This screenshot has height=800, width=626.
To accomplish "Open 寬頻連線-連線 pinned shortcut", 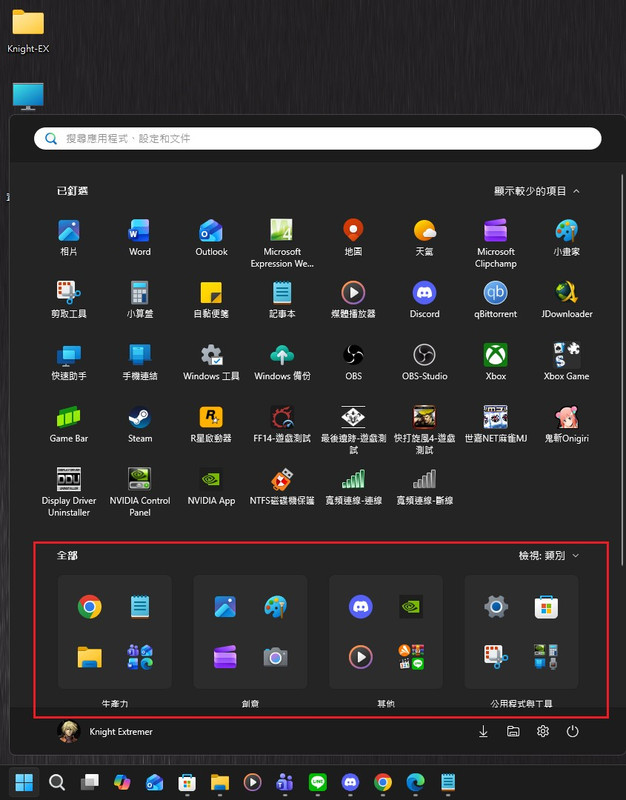I will point(353,486).
